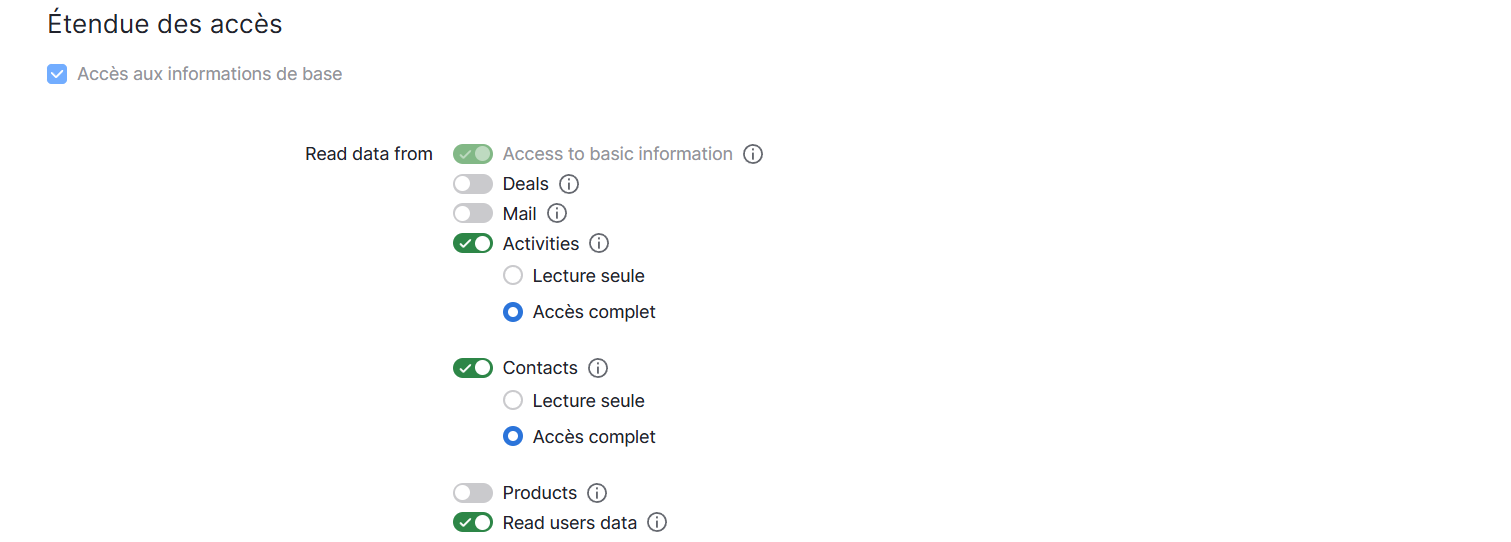The width and height of the screenshot is (1511, 542).
Task: Show info tooltip icon for Deals
Action: (569, 184)
